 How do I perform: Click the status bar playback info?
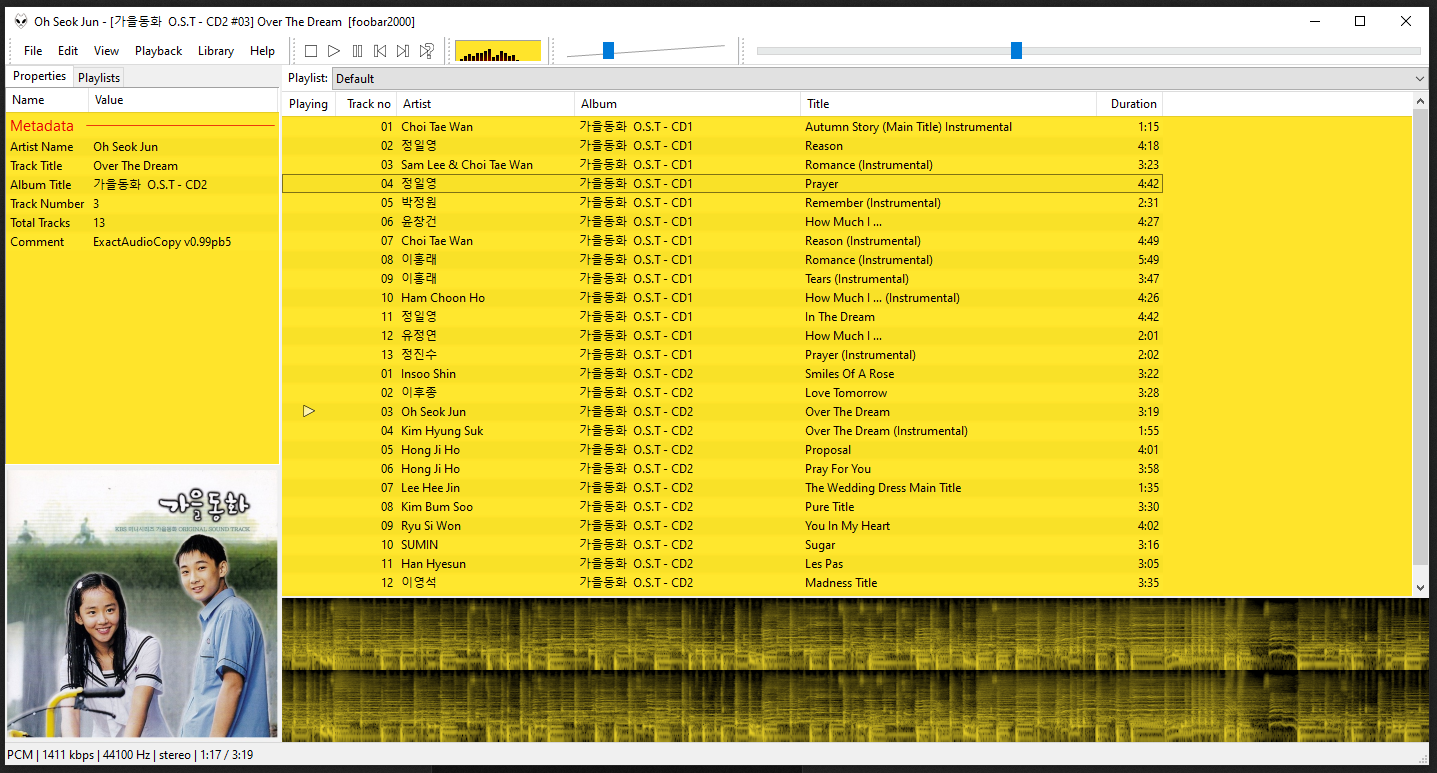click(130, 755)
